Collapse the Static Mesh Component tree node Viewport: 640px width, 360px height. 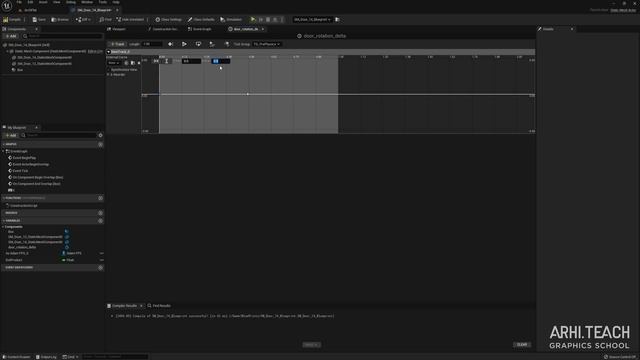[x=8, y=51]
